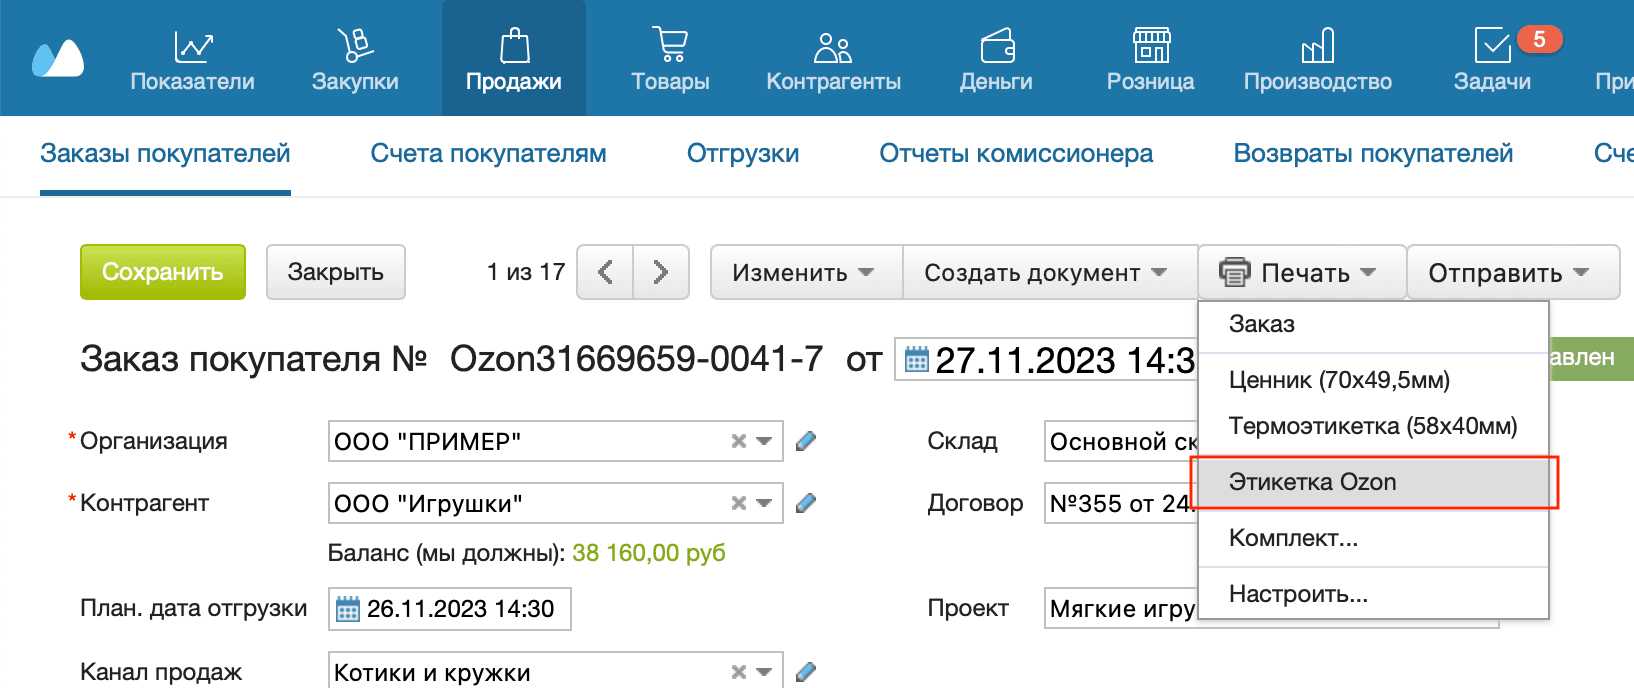Switch to Возвраты покупателей tab

pos(1373,153)
